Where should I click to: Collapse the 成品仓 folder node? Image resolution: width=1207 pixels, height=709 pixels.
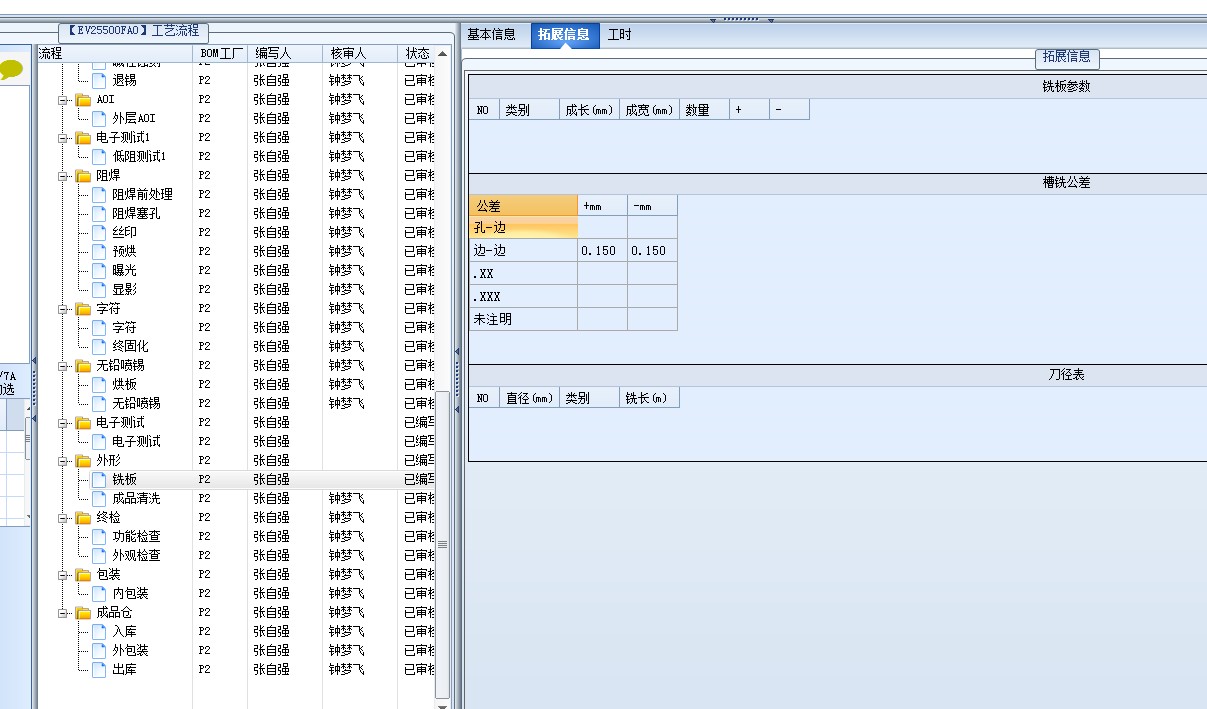[64, 612]
